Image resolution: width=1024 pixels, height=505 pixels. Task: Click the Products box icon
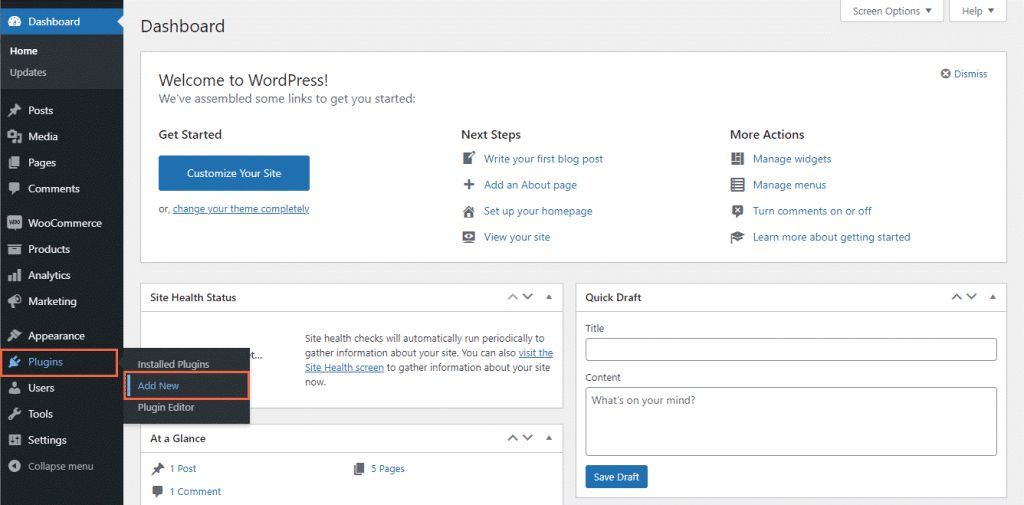pos(14,249)
